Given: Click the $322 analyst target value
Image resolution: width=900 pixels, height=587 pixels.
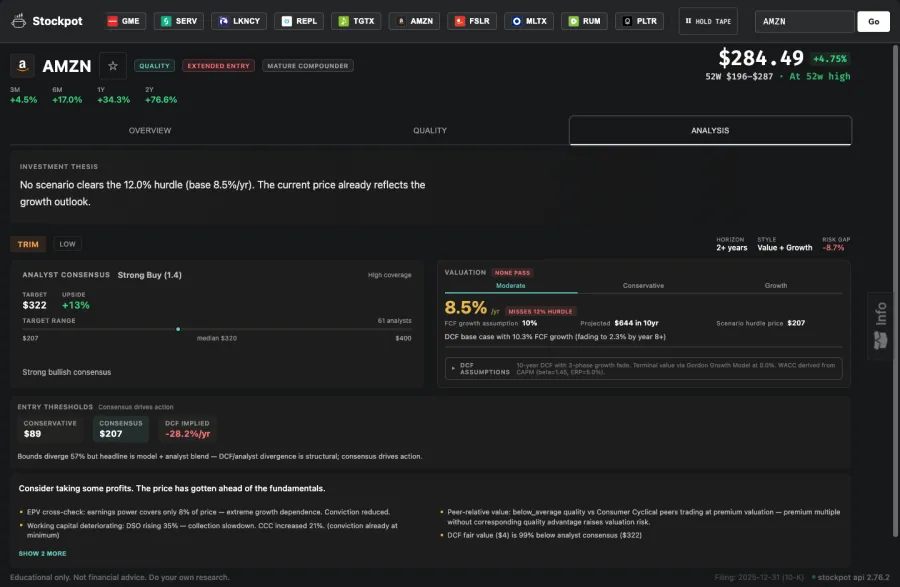Looking at the screenshot, I should click(x=34, y=305).
